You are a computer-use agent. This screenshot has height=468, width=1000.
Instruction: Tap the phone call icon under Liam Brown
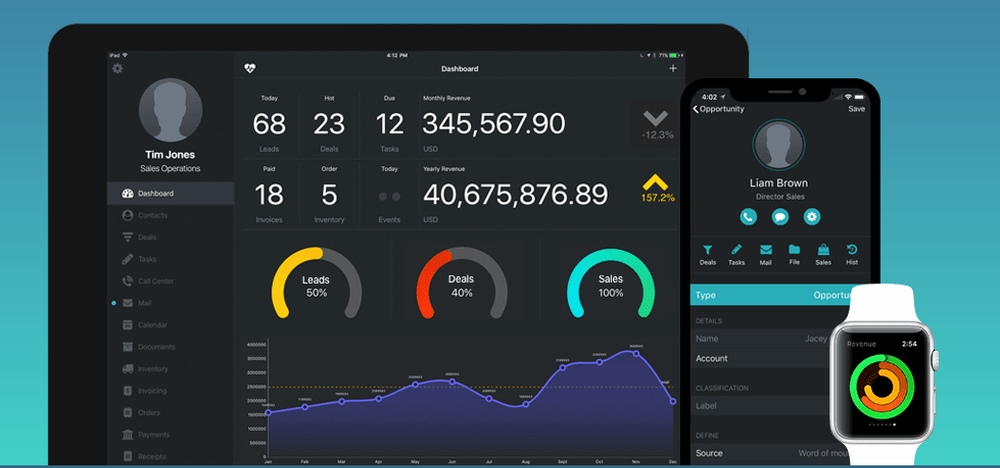(x=748, y=217)
